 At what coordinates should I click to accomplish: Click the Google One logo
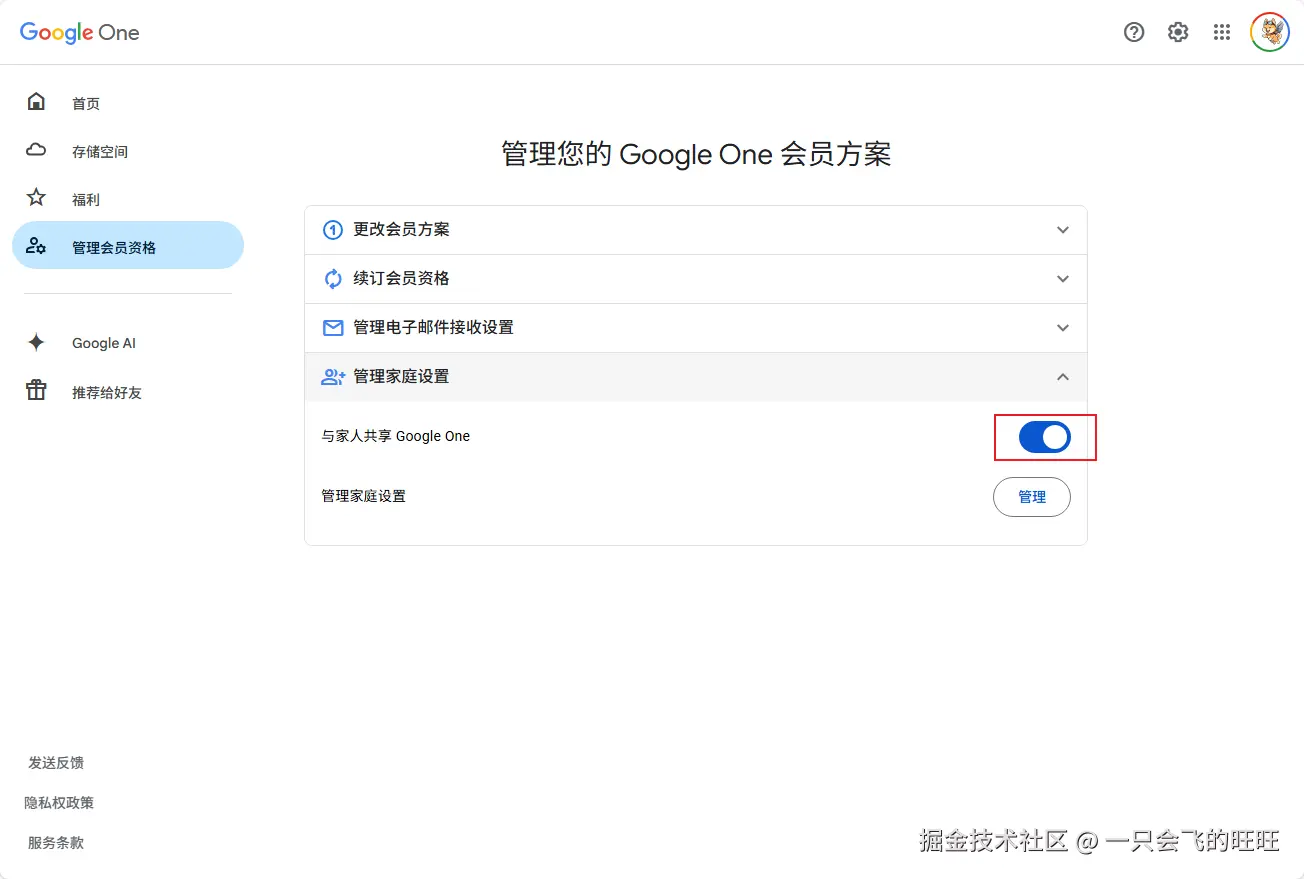point(80,32)
